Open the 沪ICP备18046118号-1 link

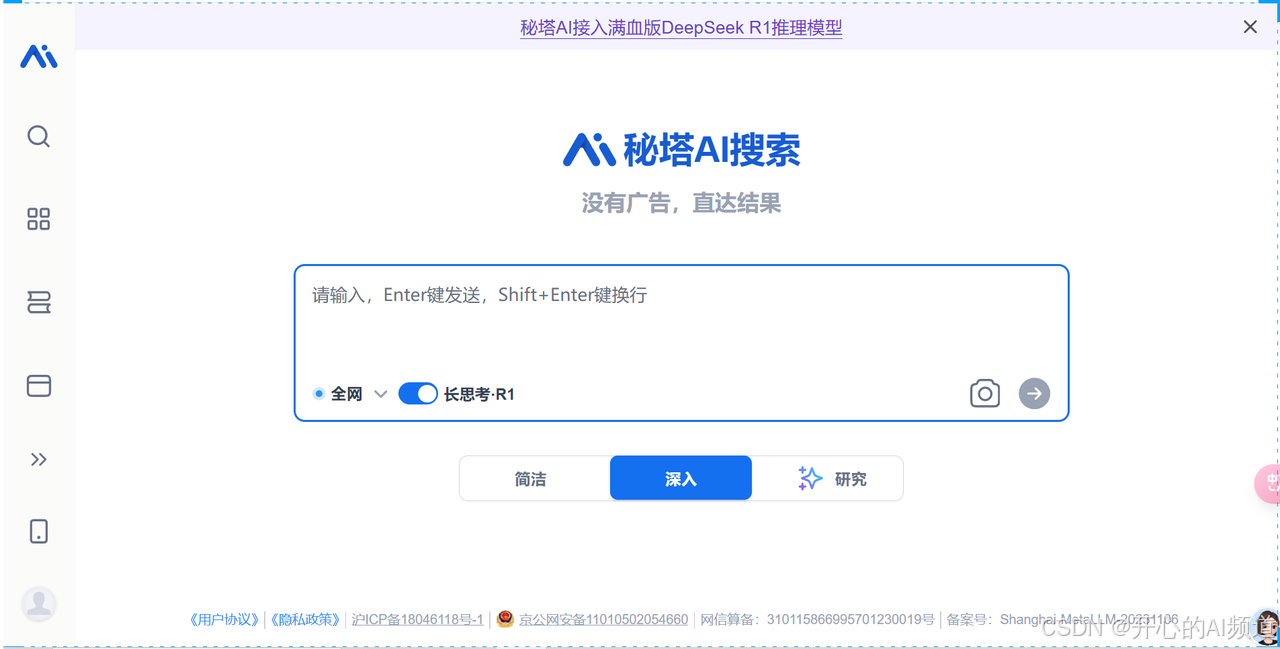pyautogui.click(x=418, y=620)
